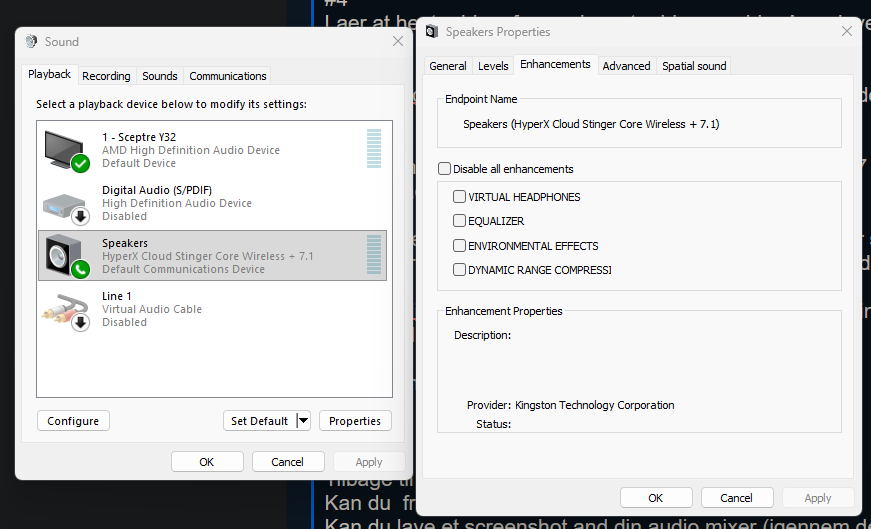Screen dimensions: 871x529
Task: Click OK in Speakers Properties
Action: tap(656, 498)
